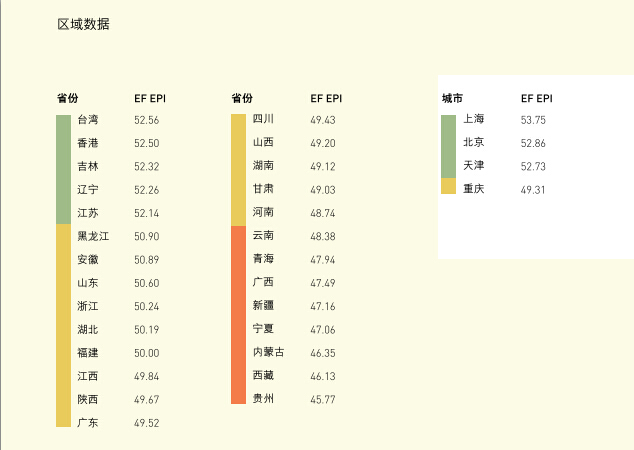This screenshot has height=450, width=634.
Task: Select the 北京 city name
Action: [x=474, y=143]
